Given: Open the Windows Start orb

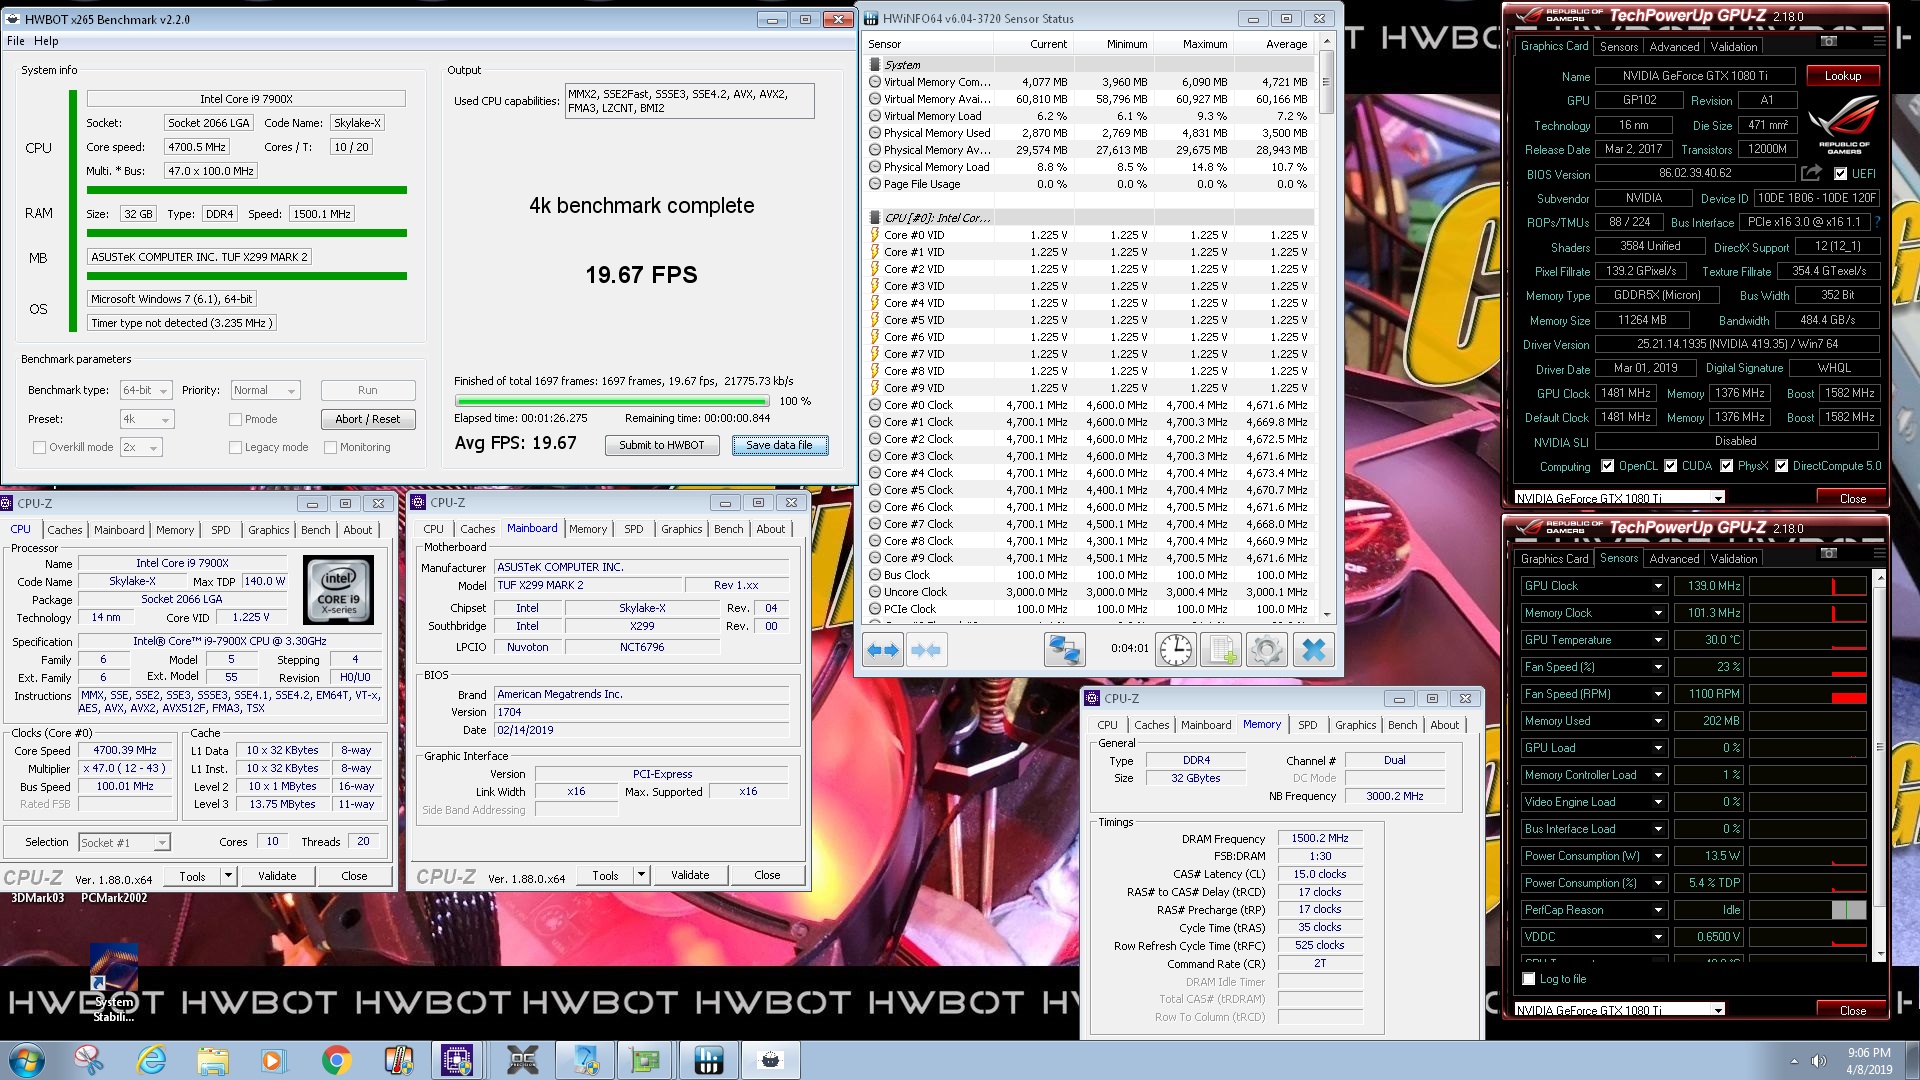Looking at the screenshot, I should (x=27, y=1060).
